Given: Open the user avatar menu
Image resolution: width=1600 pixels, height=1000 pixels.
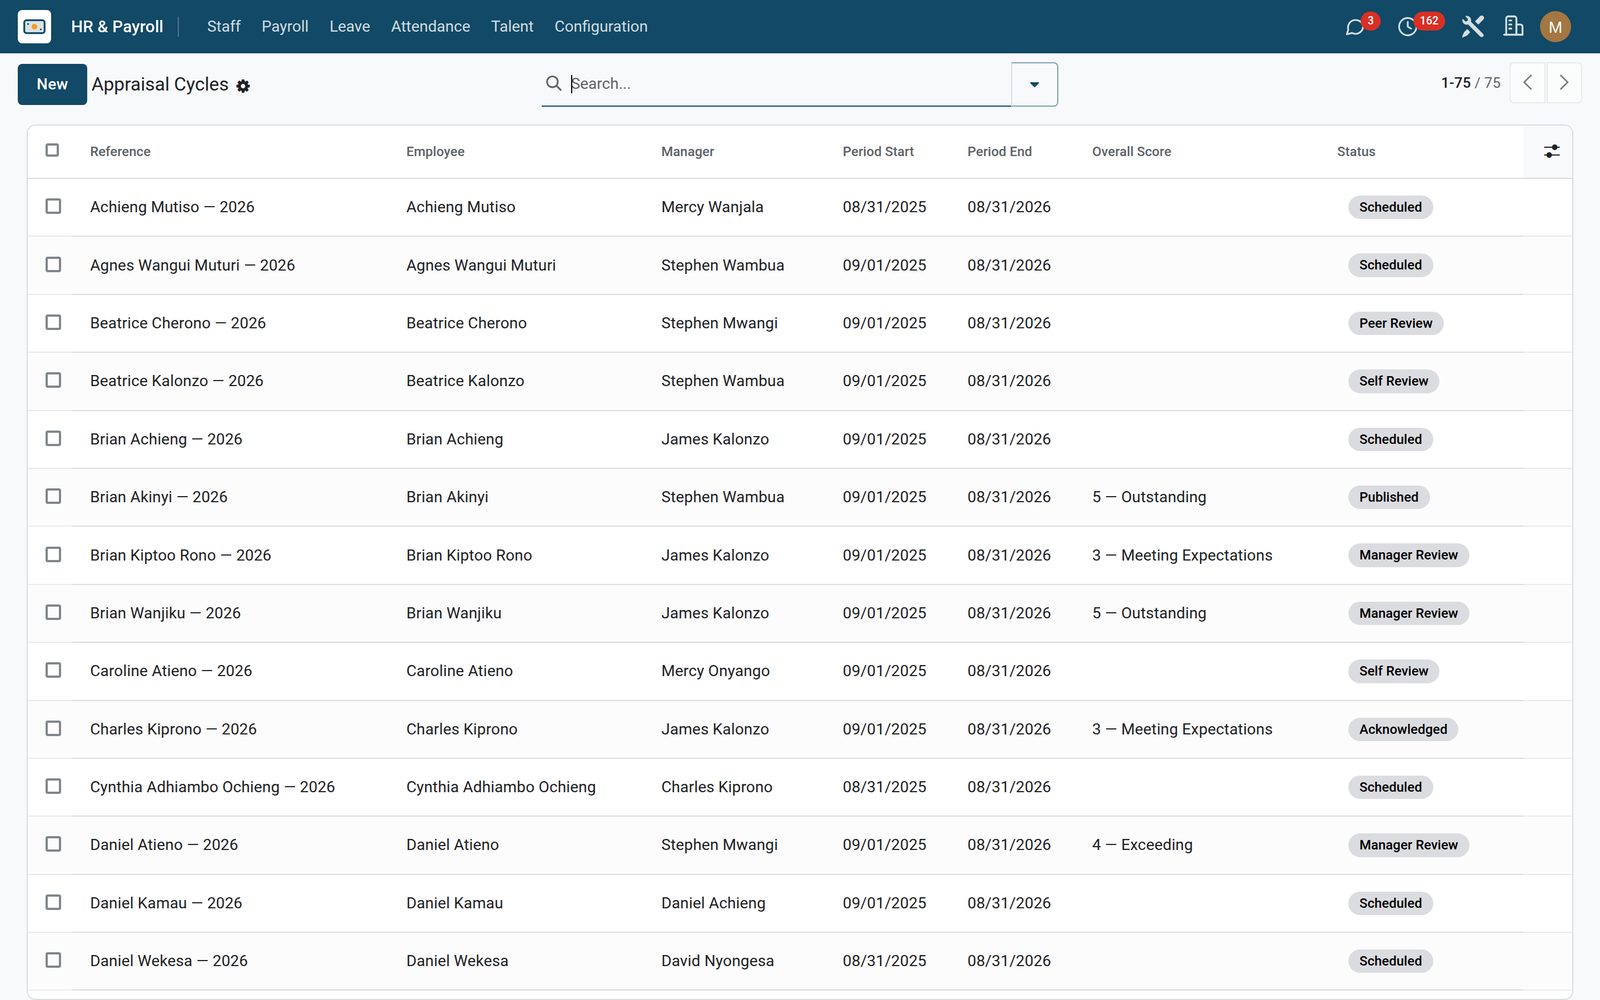Looking at the screenshot, I should pyautogui.click(x=1555, y=27).
